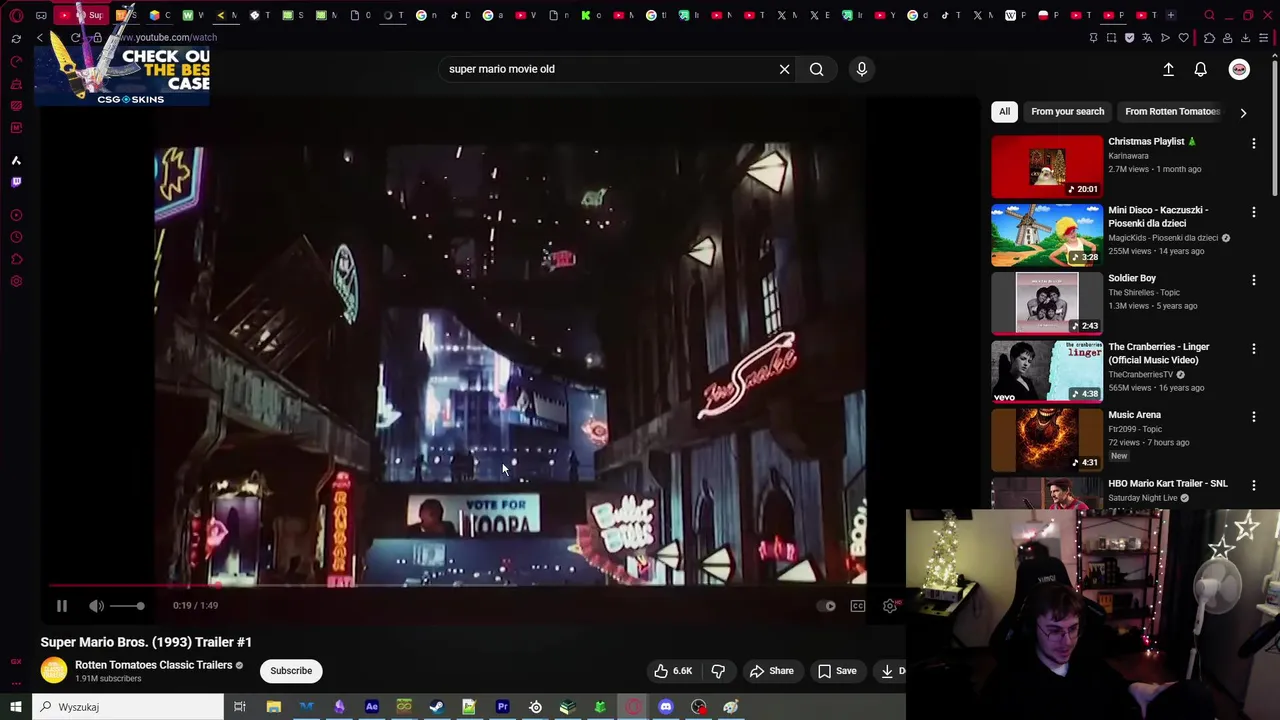1280x720 pixels.
Task: Open the Mini Disco - Kaczuszki video title
Action: pyautogui.click(x=1158, y=216)
